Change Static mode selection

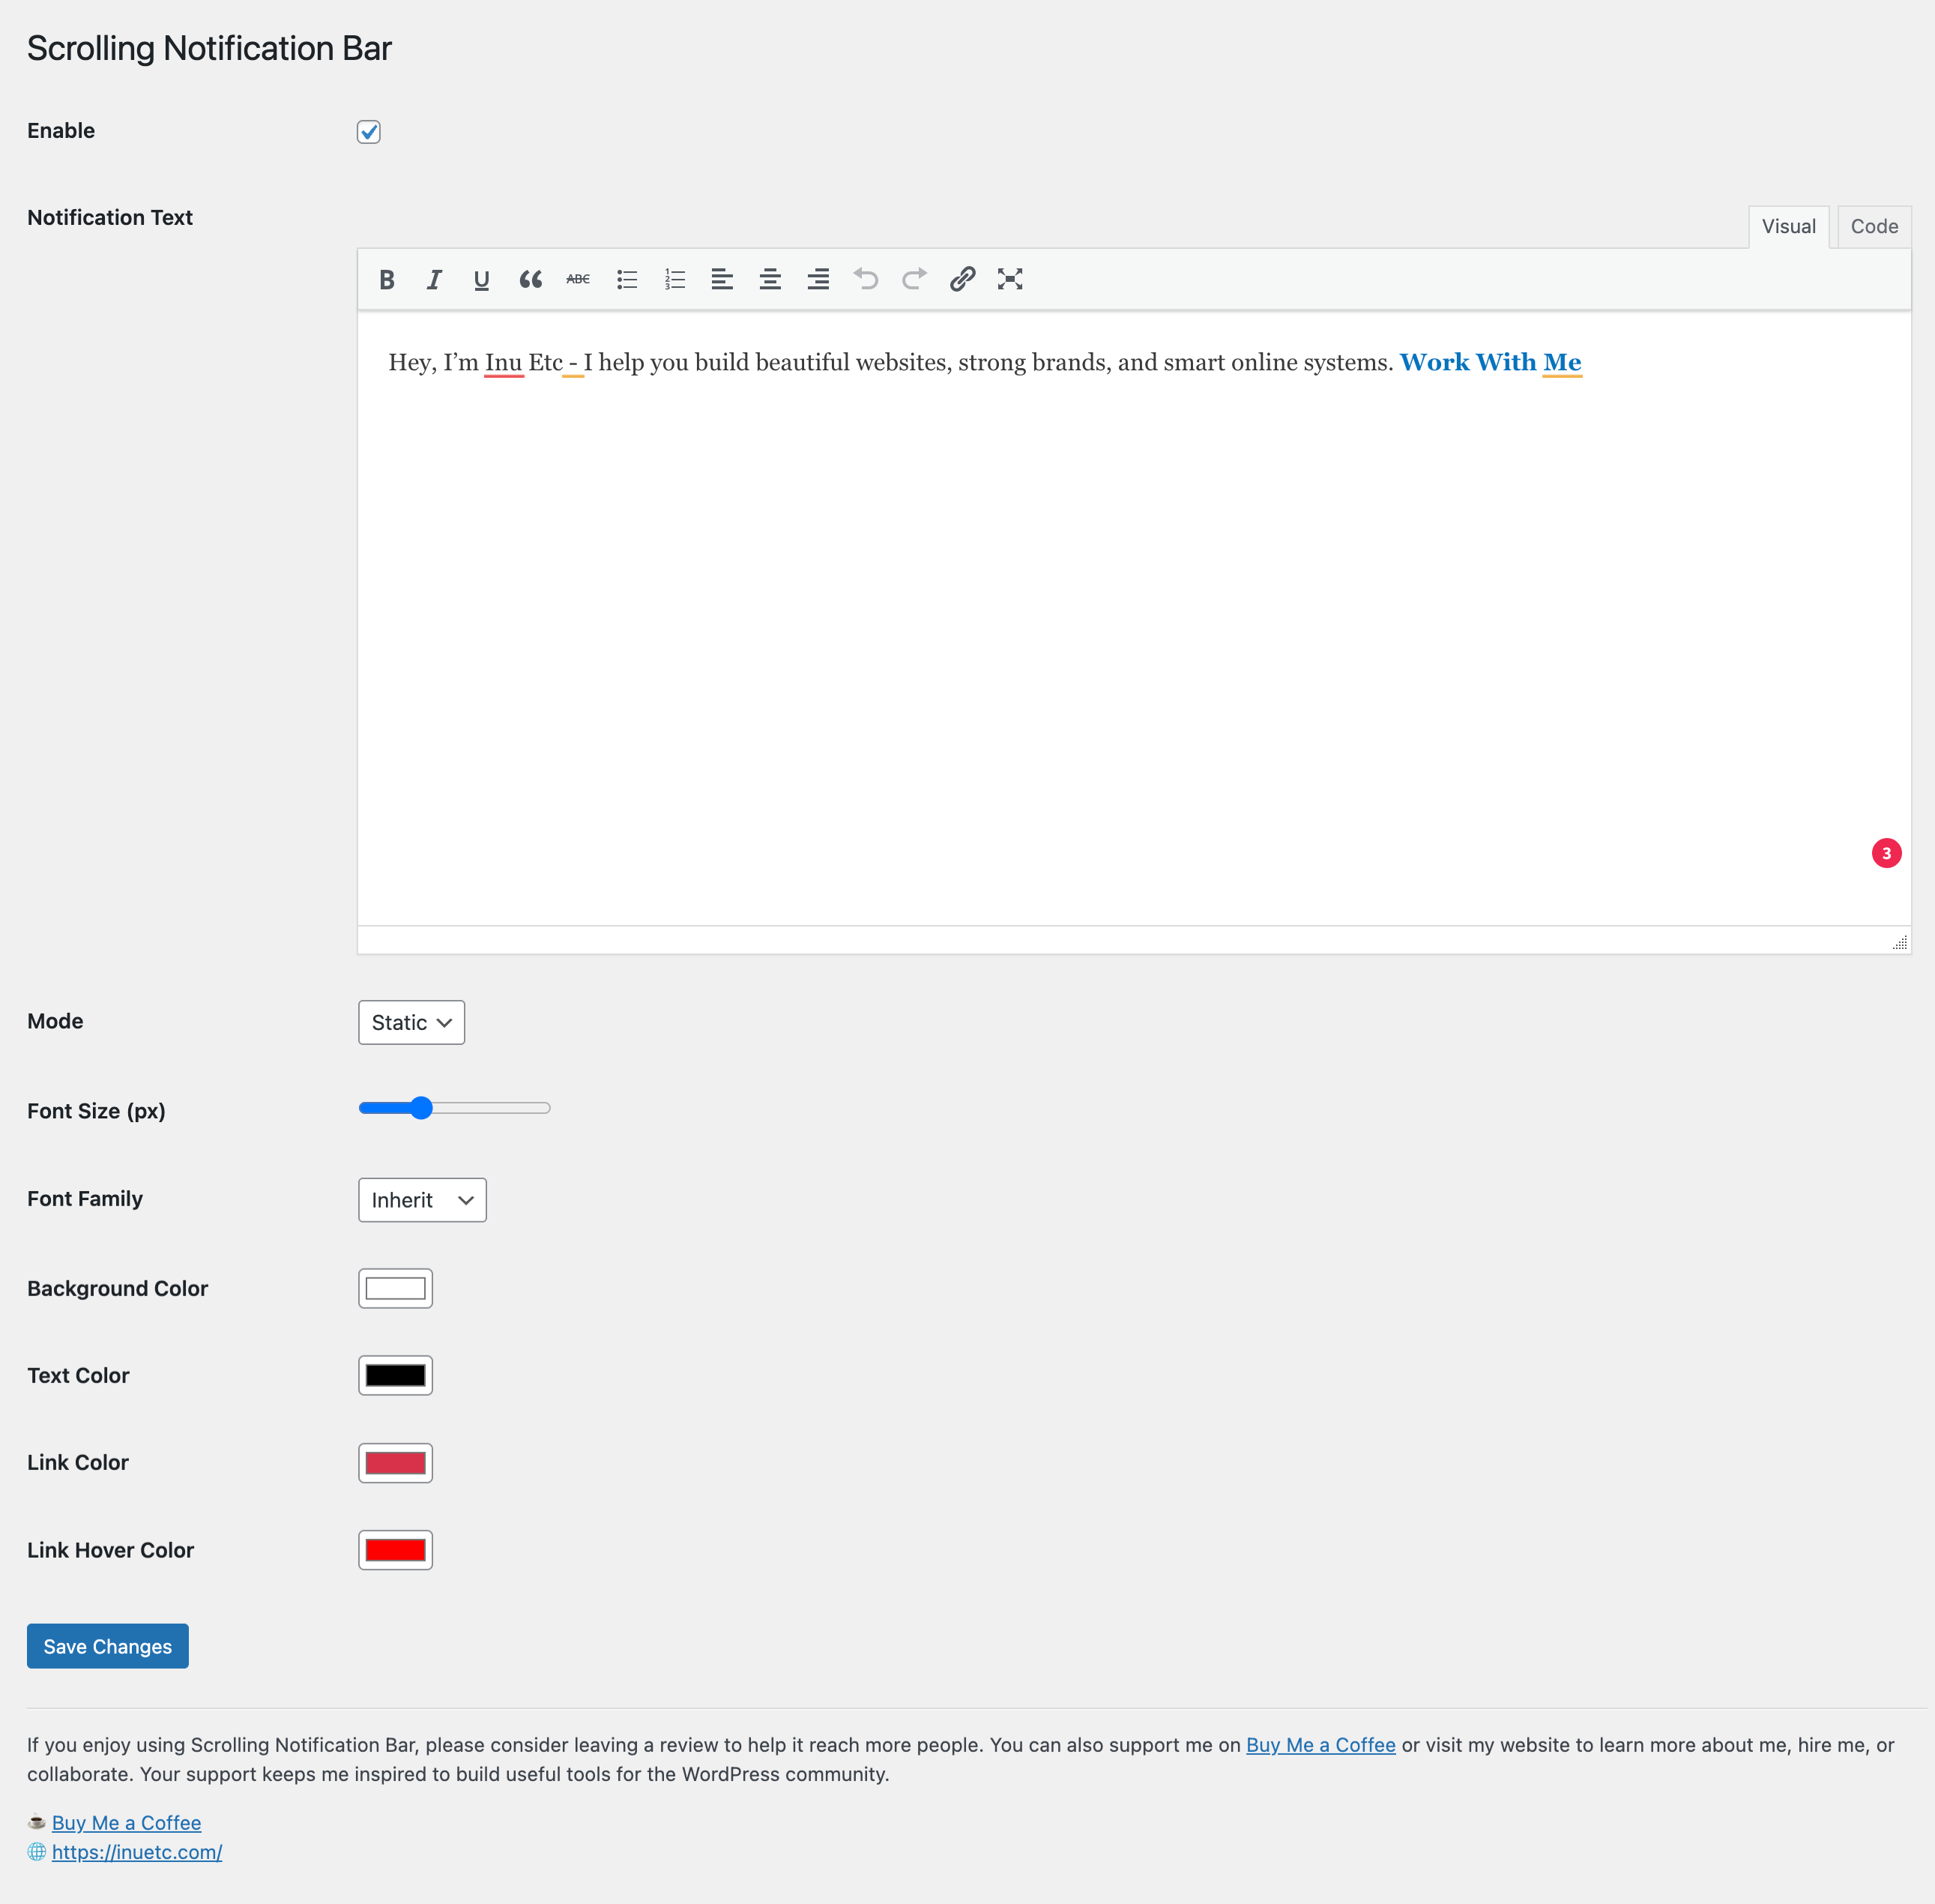pyautogui.click(x=410, y=1022)
